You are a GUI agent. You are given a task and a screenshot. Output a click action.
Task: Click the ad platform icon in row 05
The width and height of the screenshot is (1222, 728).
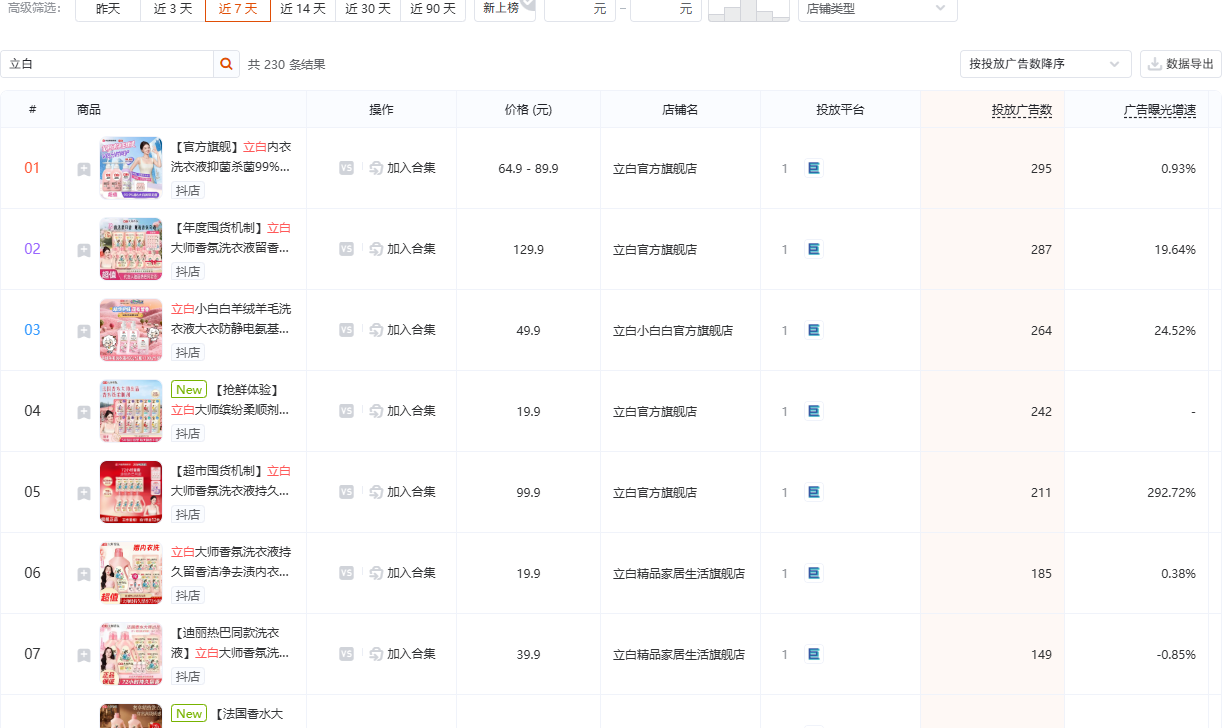coord(813,492)
